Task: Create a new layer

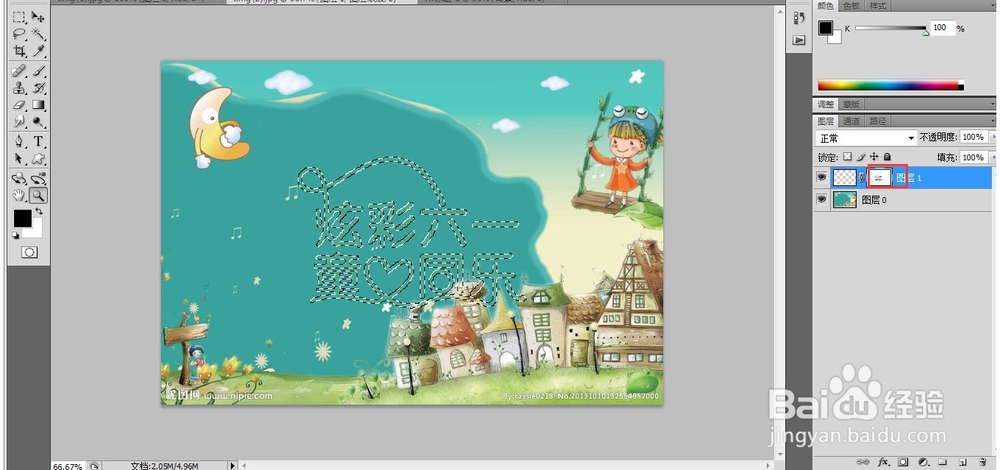Action: (964, 461)
